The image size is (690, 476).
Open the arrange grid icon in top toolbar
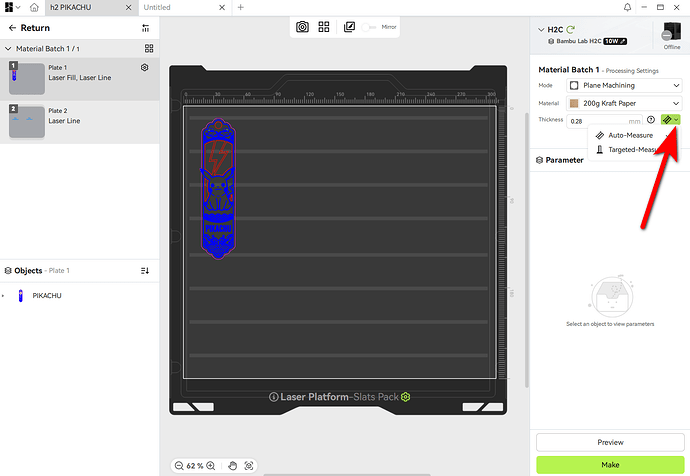point(324,27)
